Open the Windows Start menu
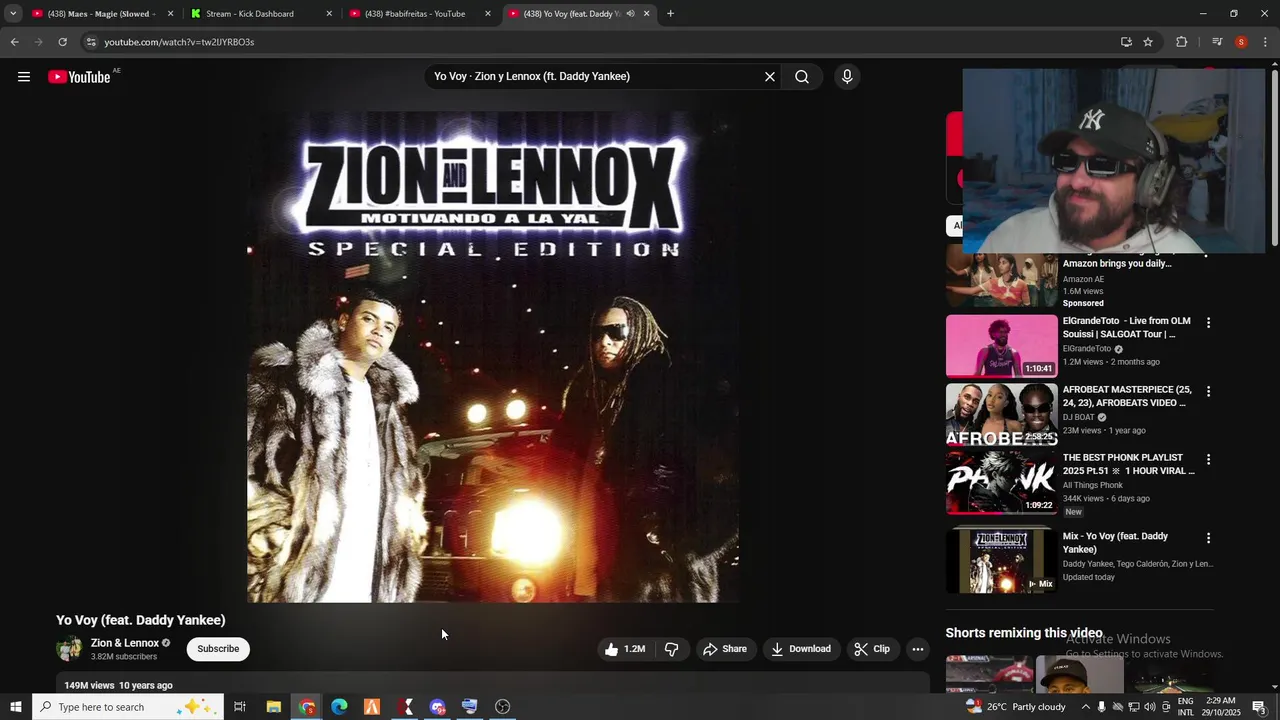Screen dimensions: 1280x720 pyautogui.click(x=15, y=707)
